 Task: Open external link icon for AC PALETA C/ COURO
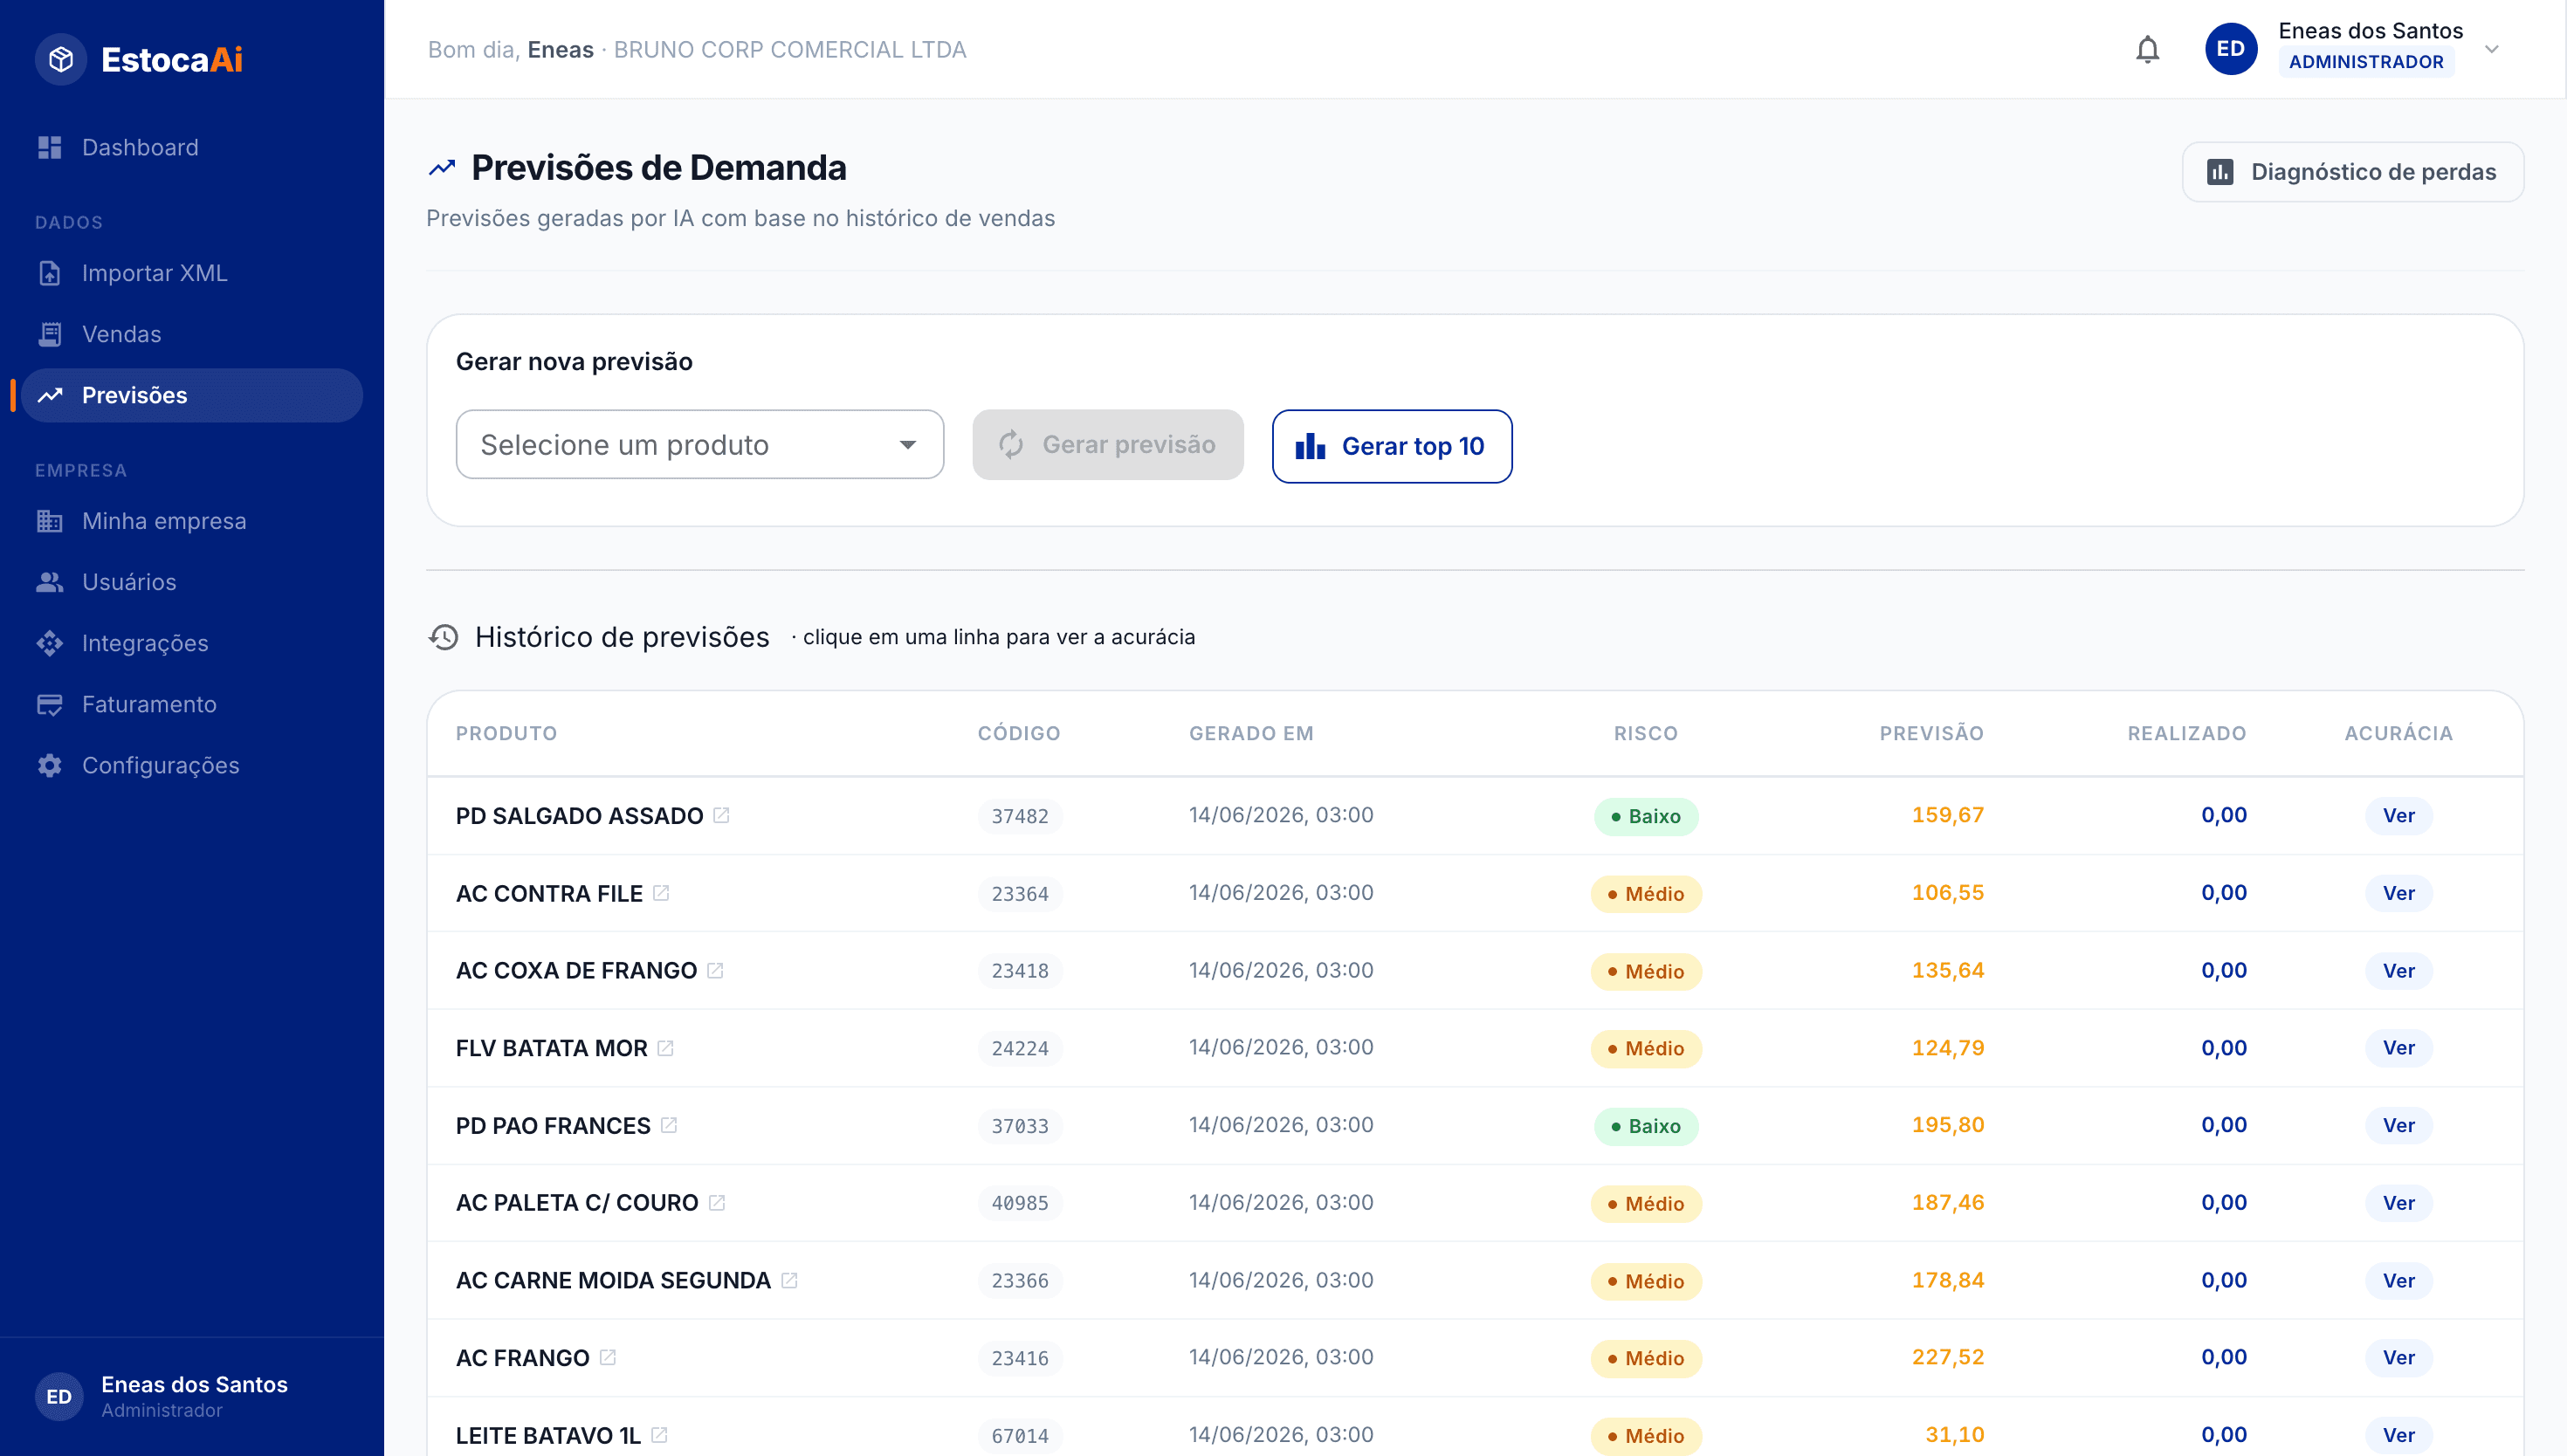716,1202
